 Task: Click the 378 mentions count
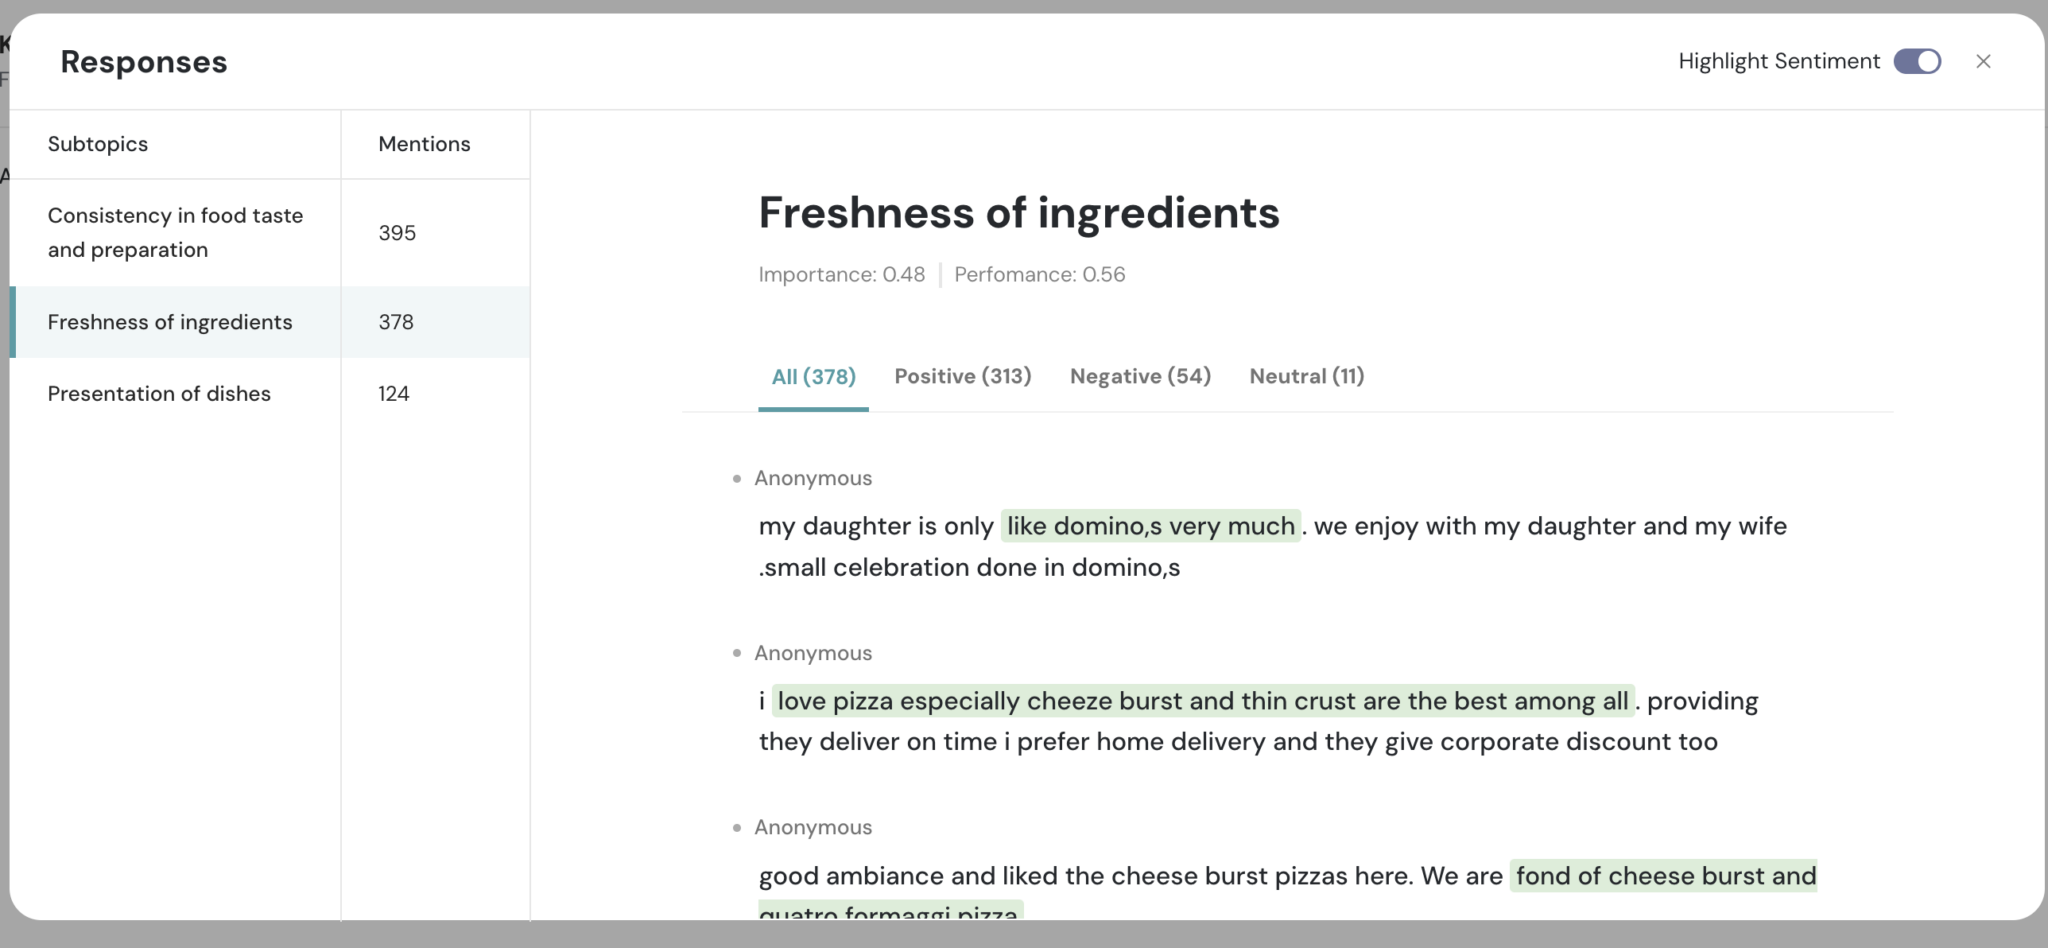pos(396,322)
